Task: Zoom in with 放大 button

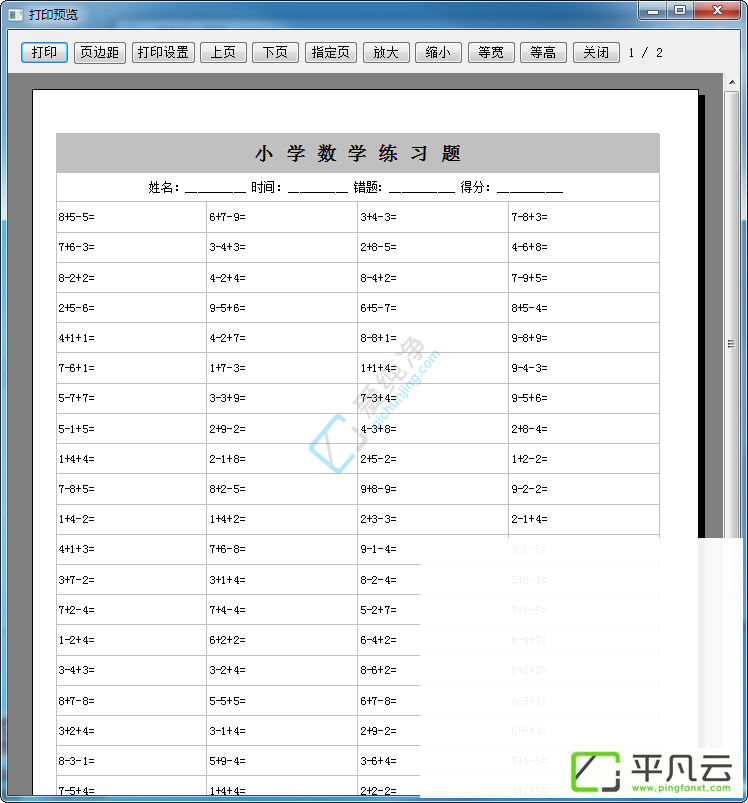Action: (386, 52)
